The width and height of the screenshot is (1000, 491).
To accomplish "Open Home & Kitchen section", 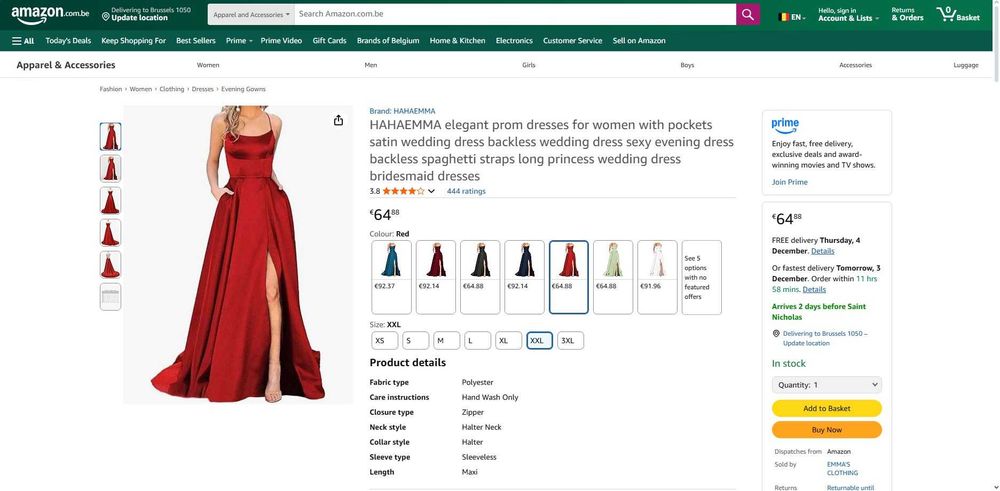I will click(x=457, y=41).
